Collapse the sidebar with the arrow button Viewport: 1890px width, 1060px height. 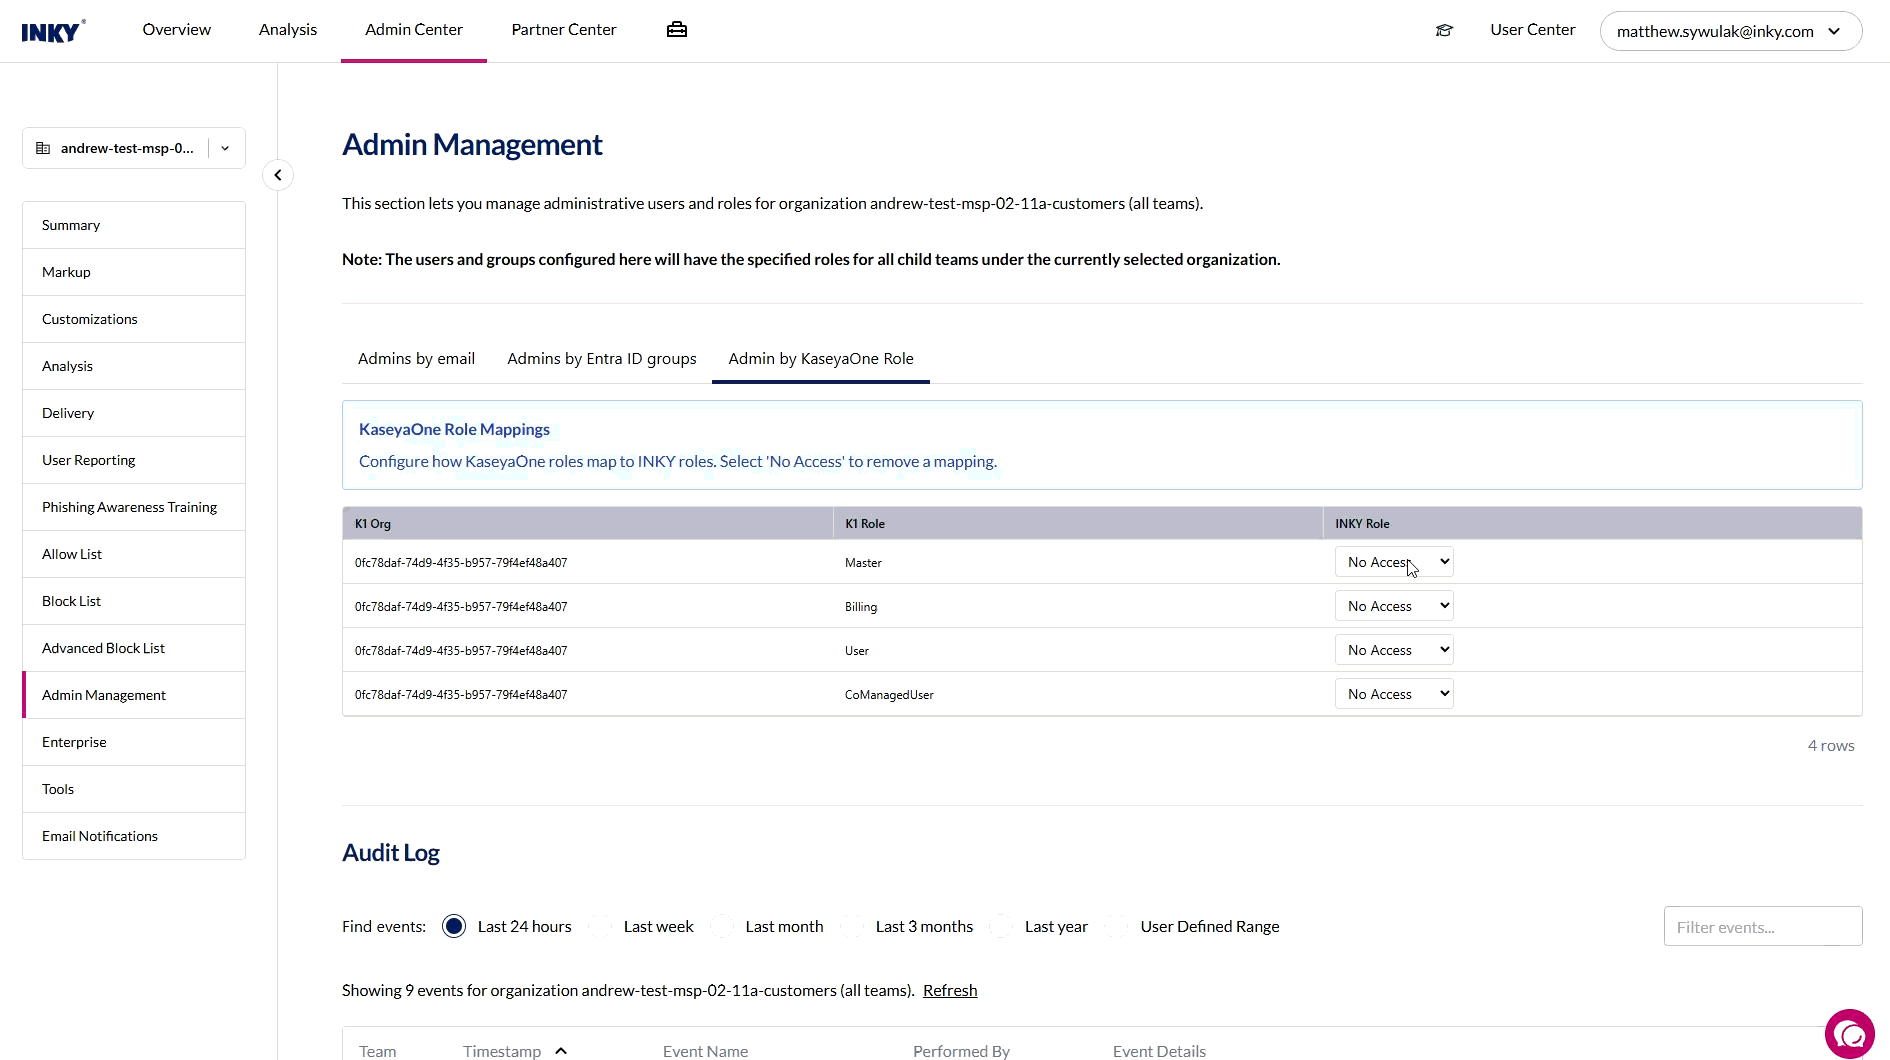[x=278, y=175]
